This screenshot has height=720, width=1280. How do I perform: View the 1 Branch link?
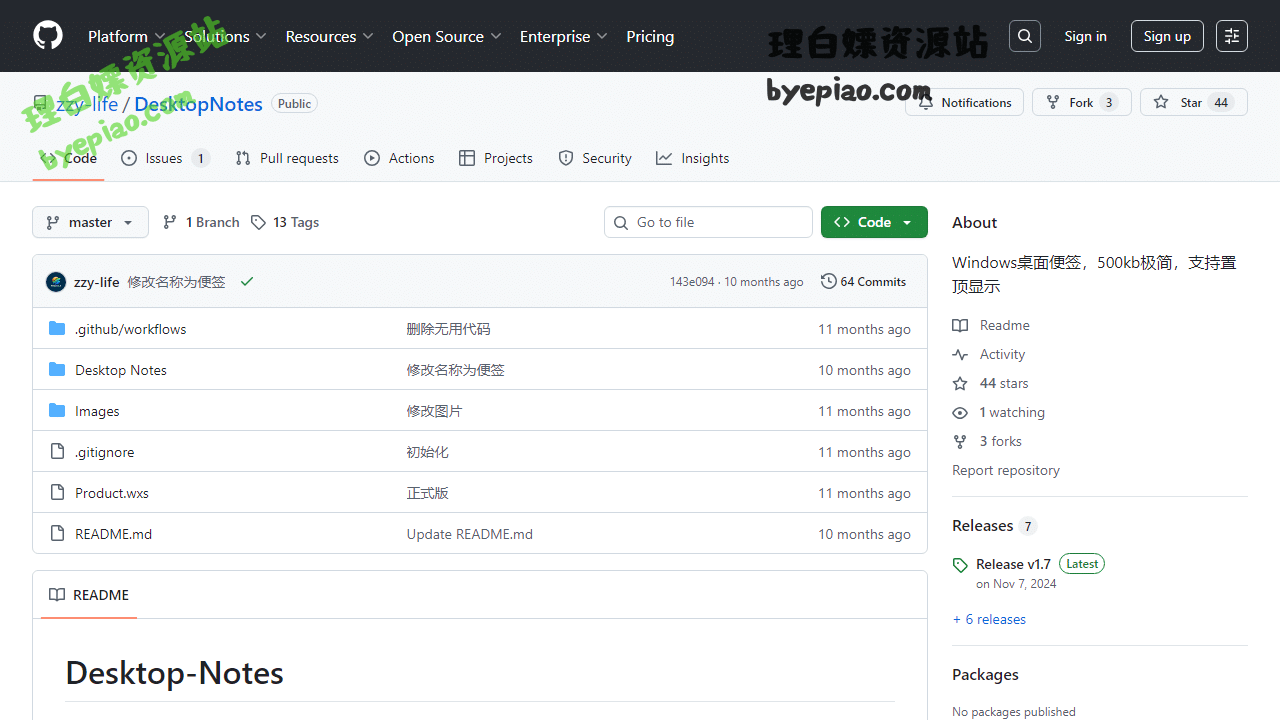click(x=201, y=222)
